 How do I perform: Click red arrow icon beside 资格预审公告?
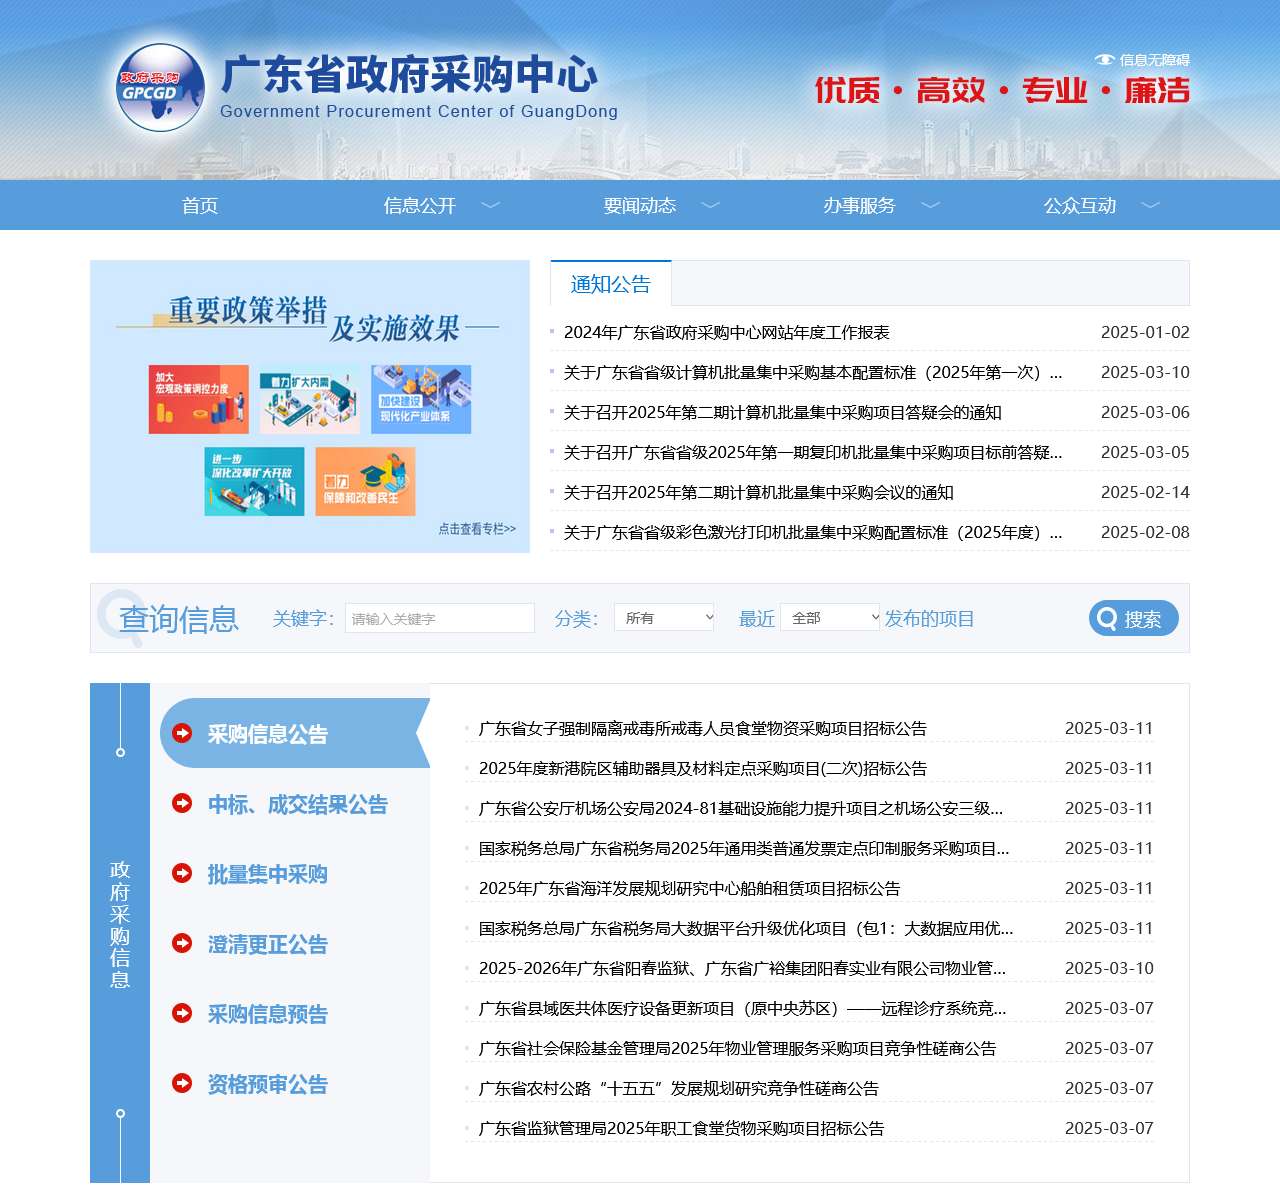(x=182, y=1083)
